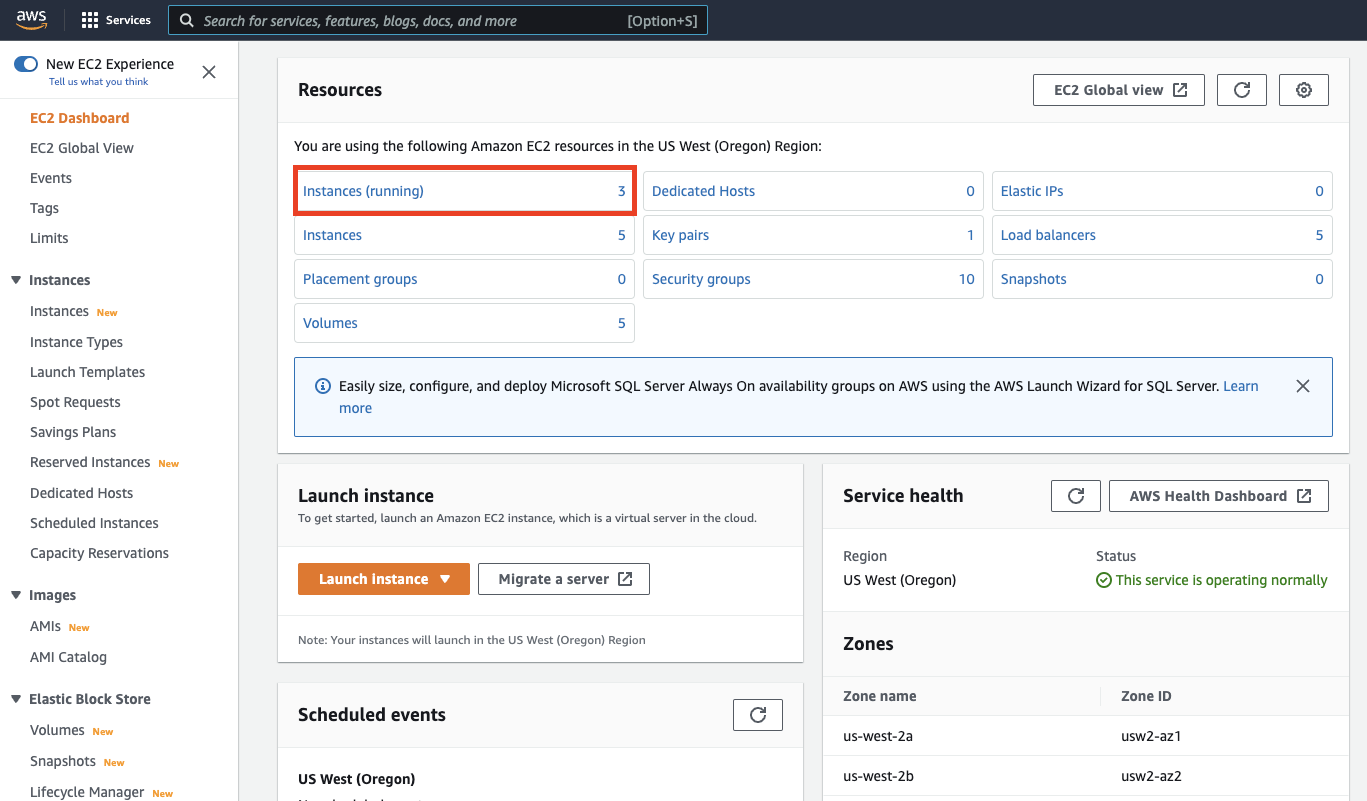Open the Services grid menu
The image size is (1367, 801).
tap(116, 20)
